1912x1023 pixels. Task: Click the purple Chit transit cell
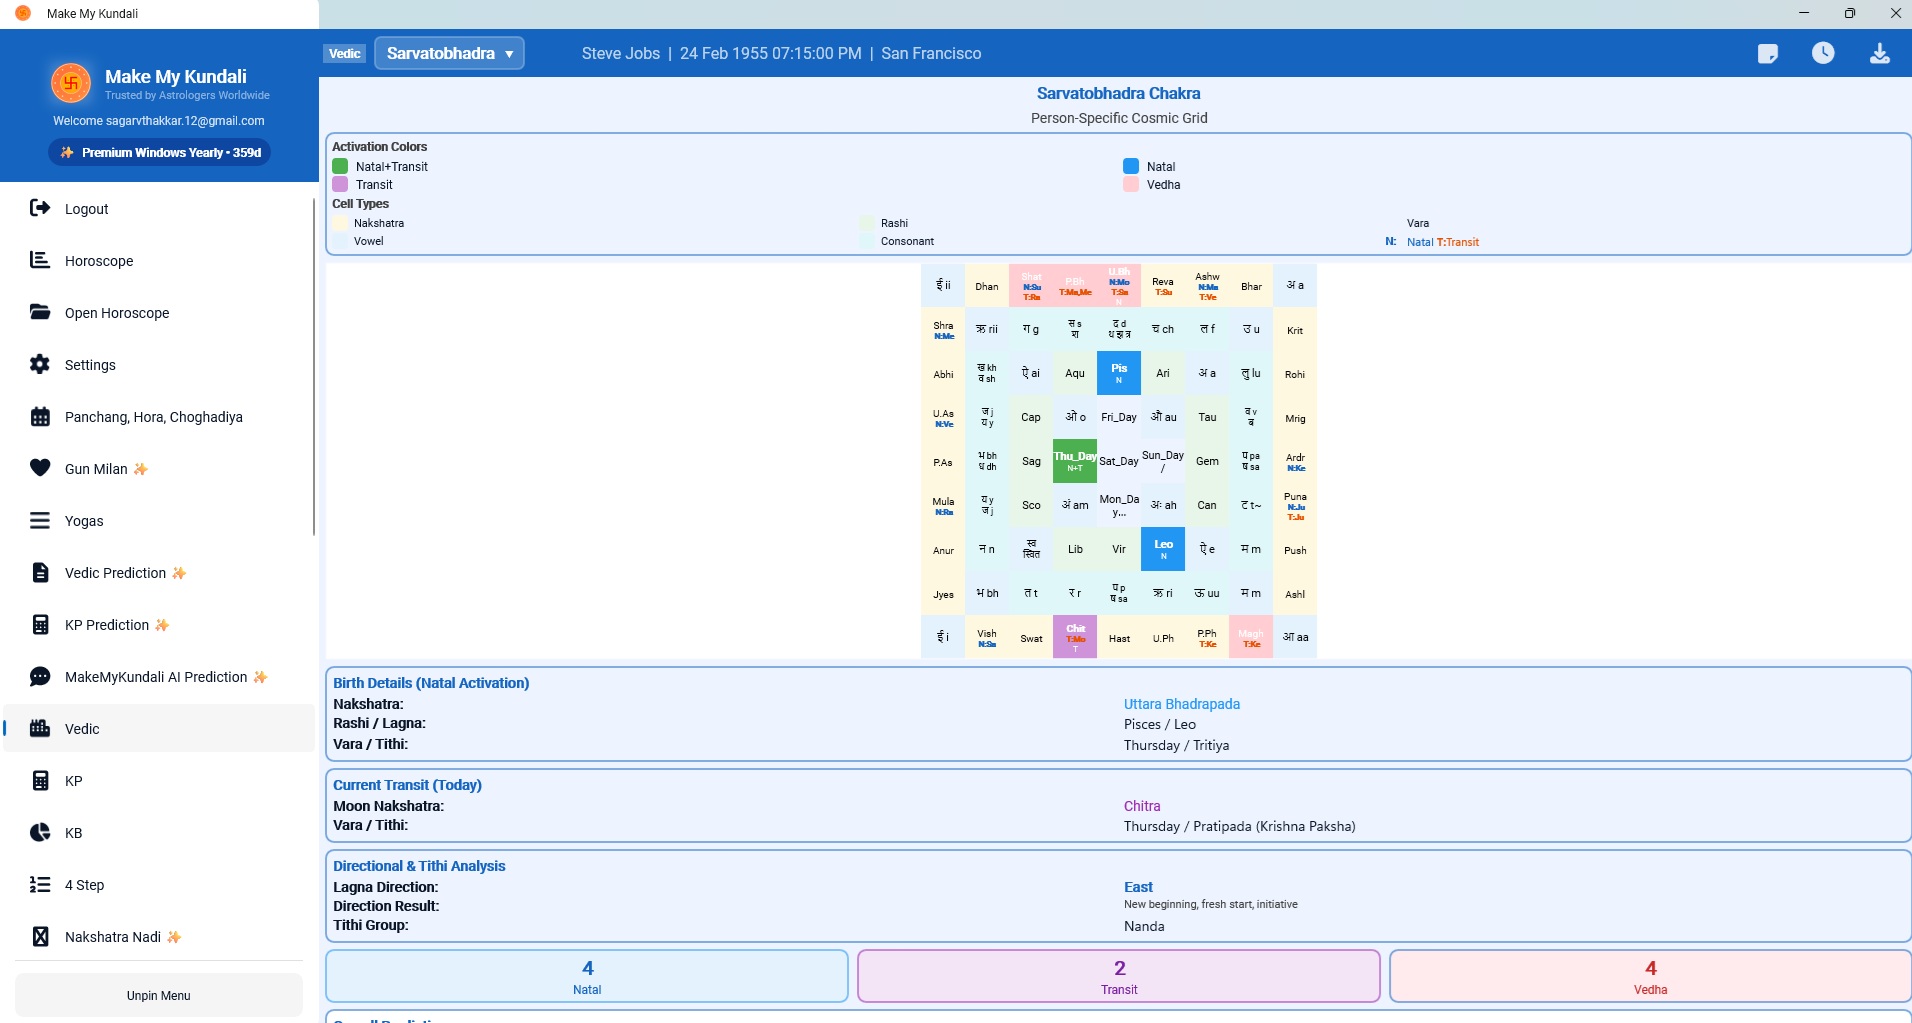point(1075,637)
